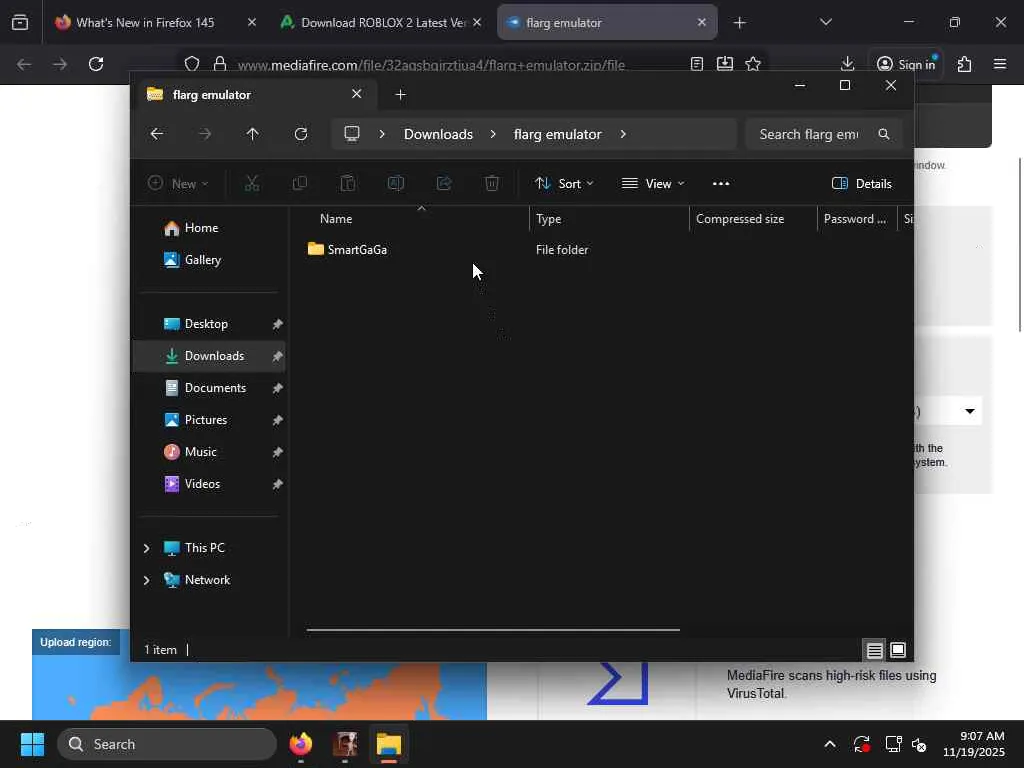Screen dimensions: 1024x768
Task: Open the dropdown arrow on MediaFire page
Action: coord(970,411)
